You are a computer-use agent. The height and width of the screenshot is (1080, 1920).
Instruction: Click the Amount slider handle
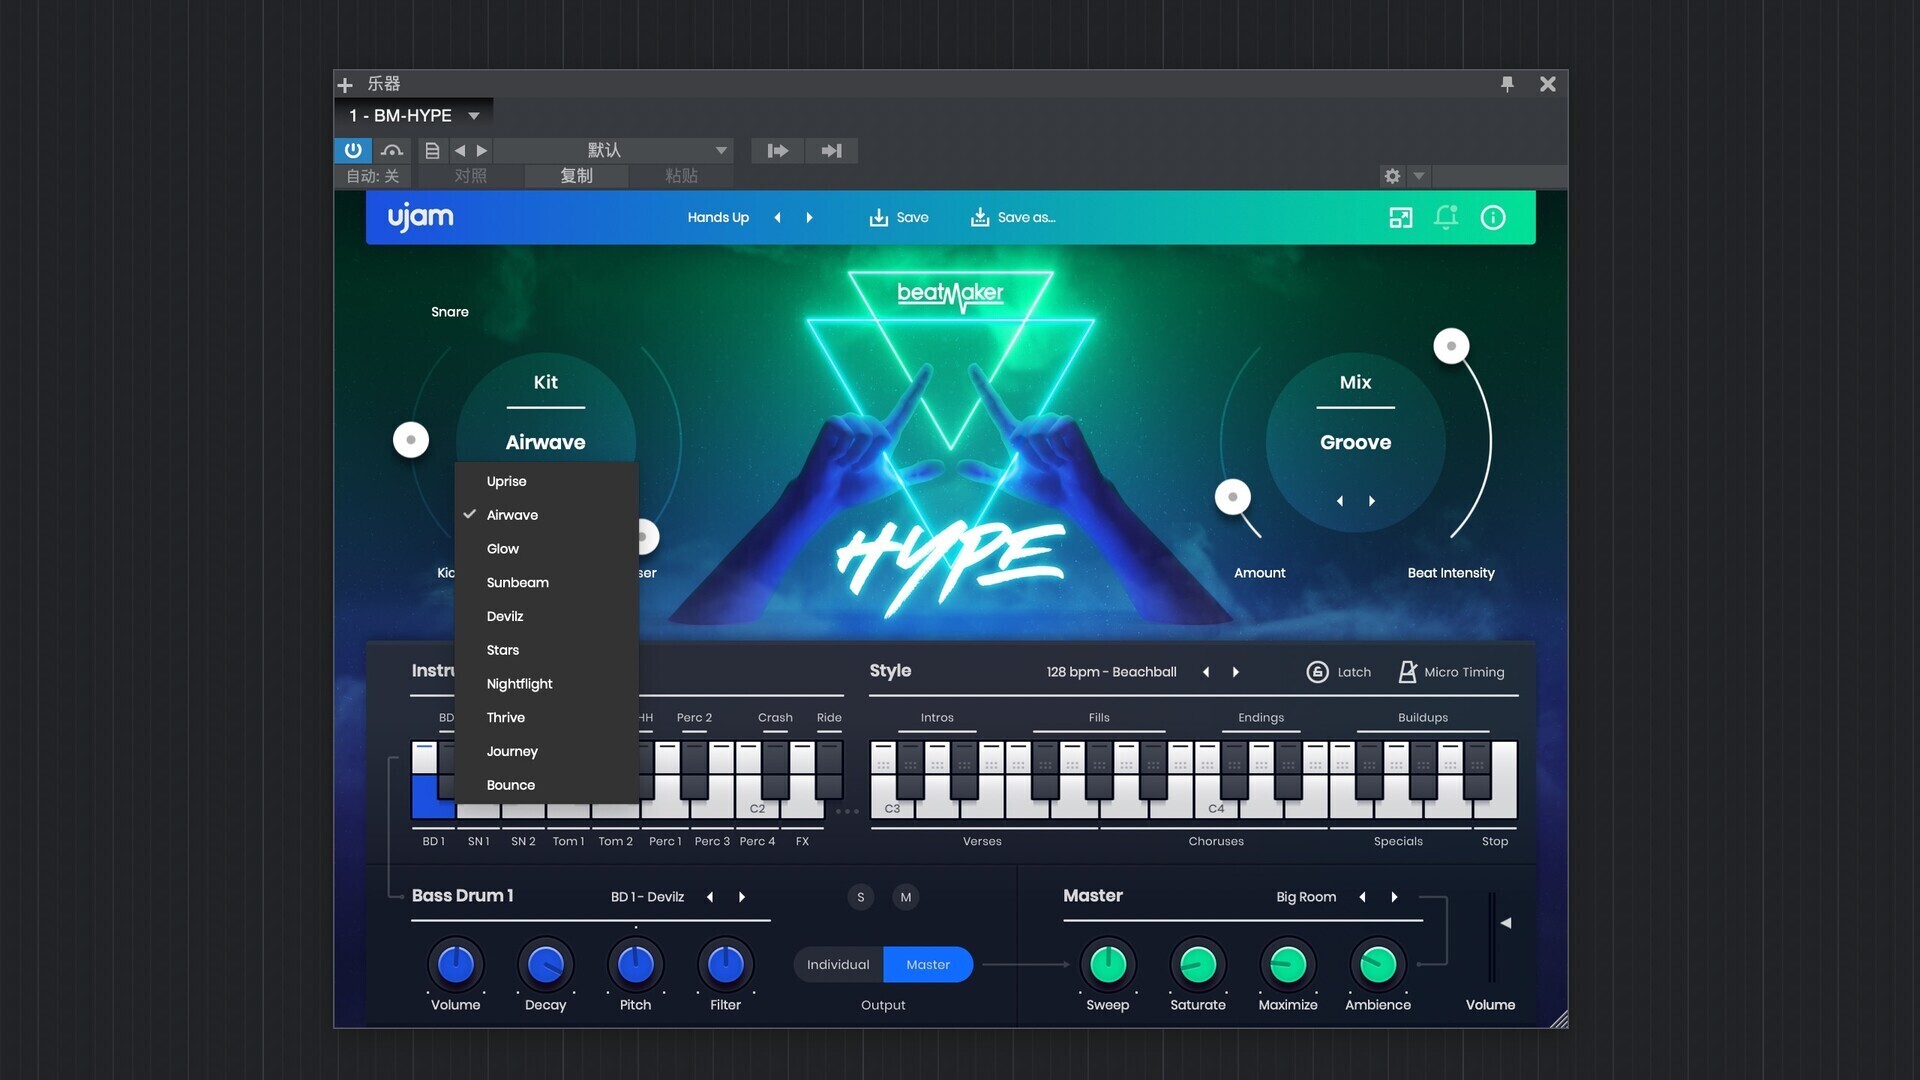[x=1232, y=497]
